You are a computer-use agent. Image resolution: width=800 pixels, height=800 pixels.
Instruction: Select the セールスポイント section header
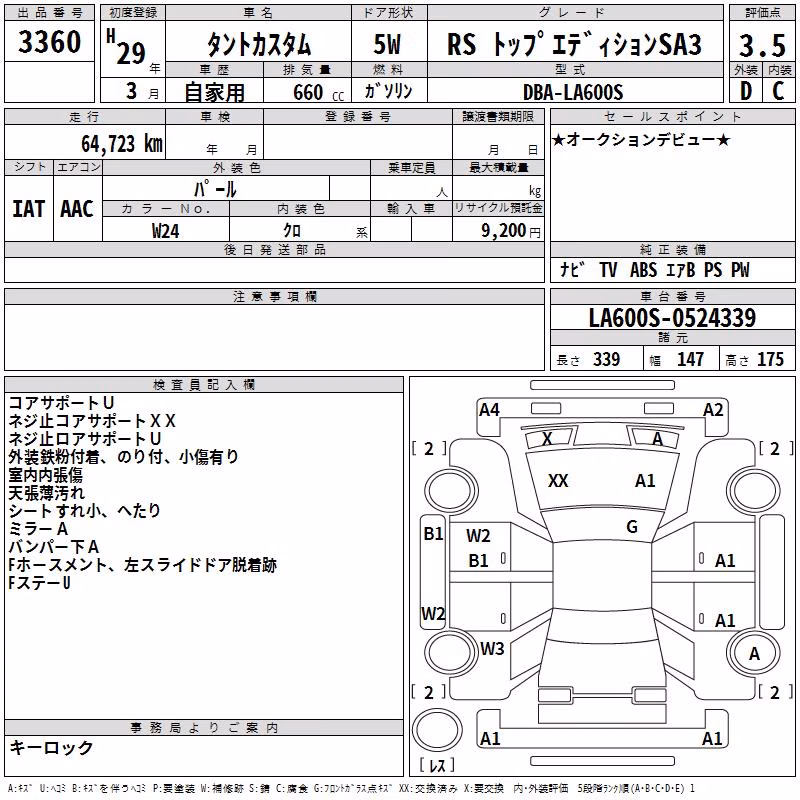(x=672, y=116)
